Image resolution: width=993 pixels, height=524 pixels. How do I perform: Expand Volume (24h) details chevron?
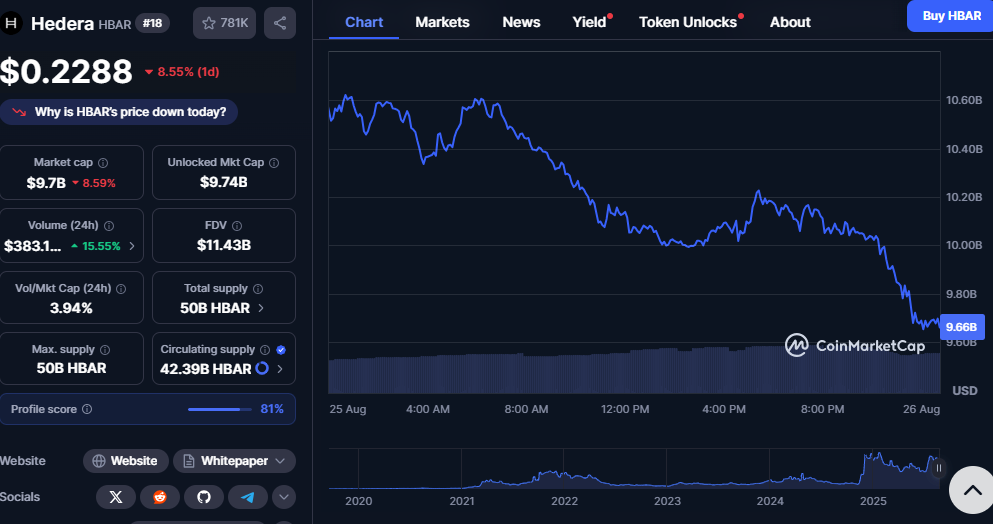pyautogui.click(x=132, y=246)
